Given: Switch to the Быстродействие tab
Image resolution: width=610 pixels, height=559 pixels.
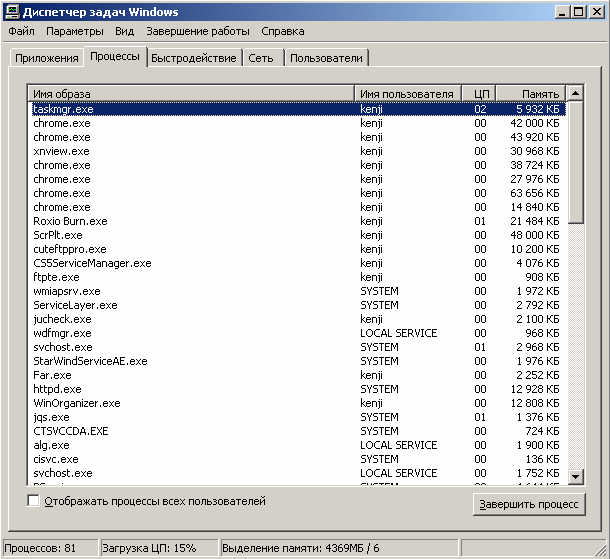Looking at the screenshot, I should (x=194, y=58).
